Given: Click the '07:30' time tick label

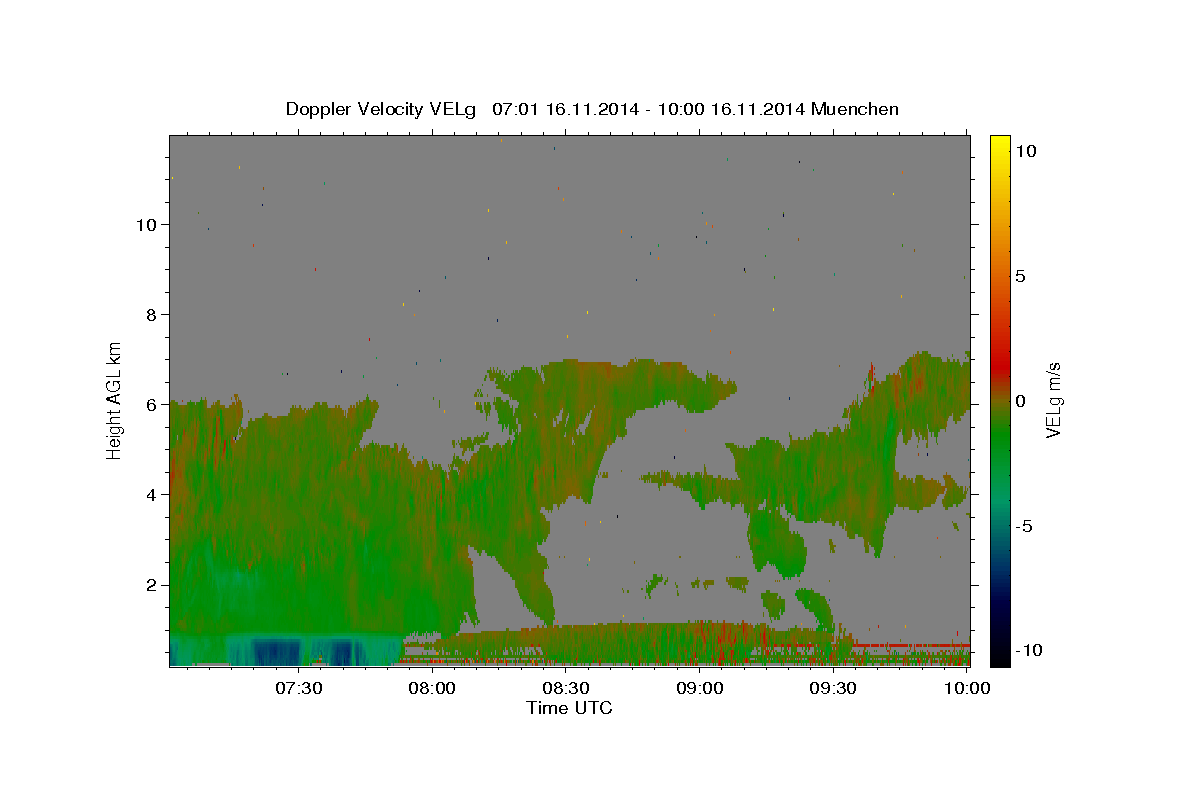Looking at the screenshot, I should point(299,688).
